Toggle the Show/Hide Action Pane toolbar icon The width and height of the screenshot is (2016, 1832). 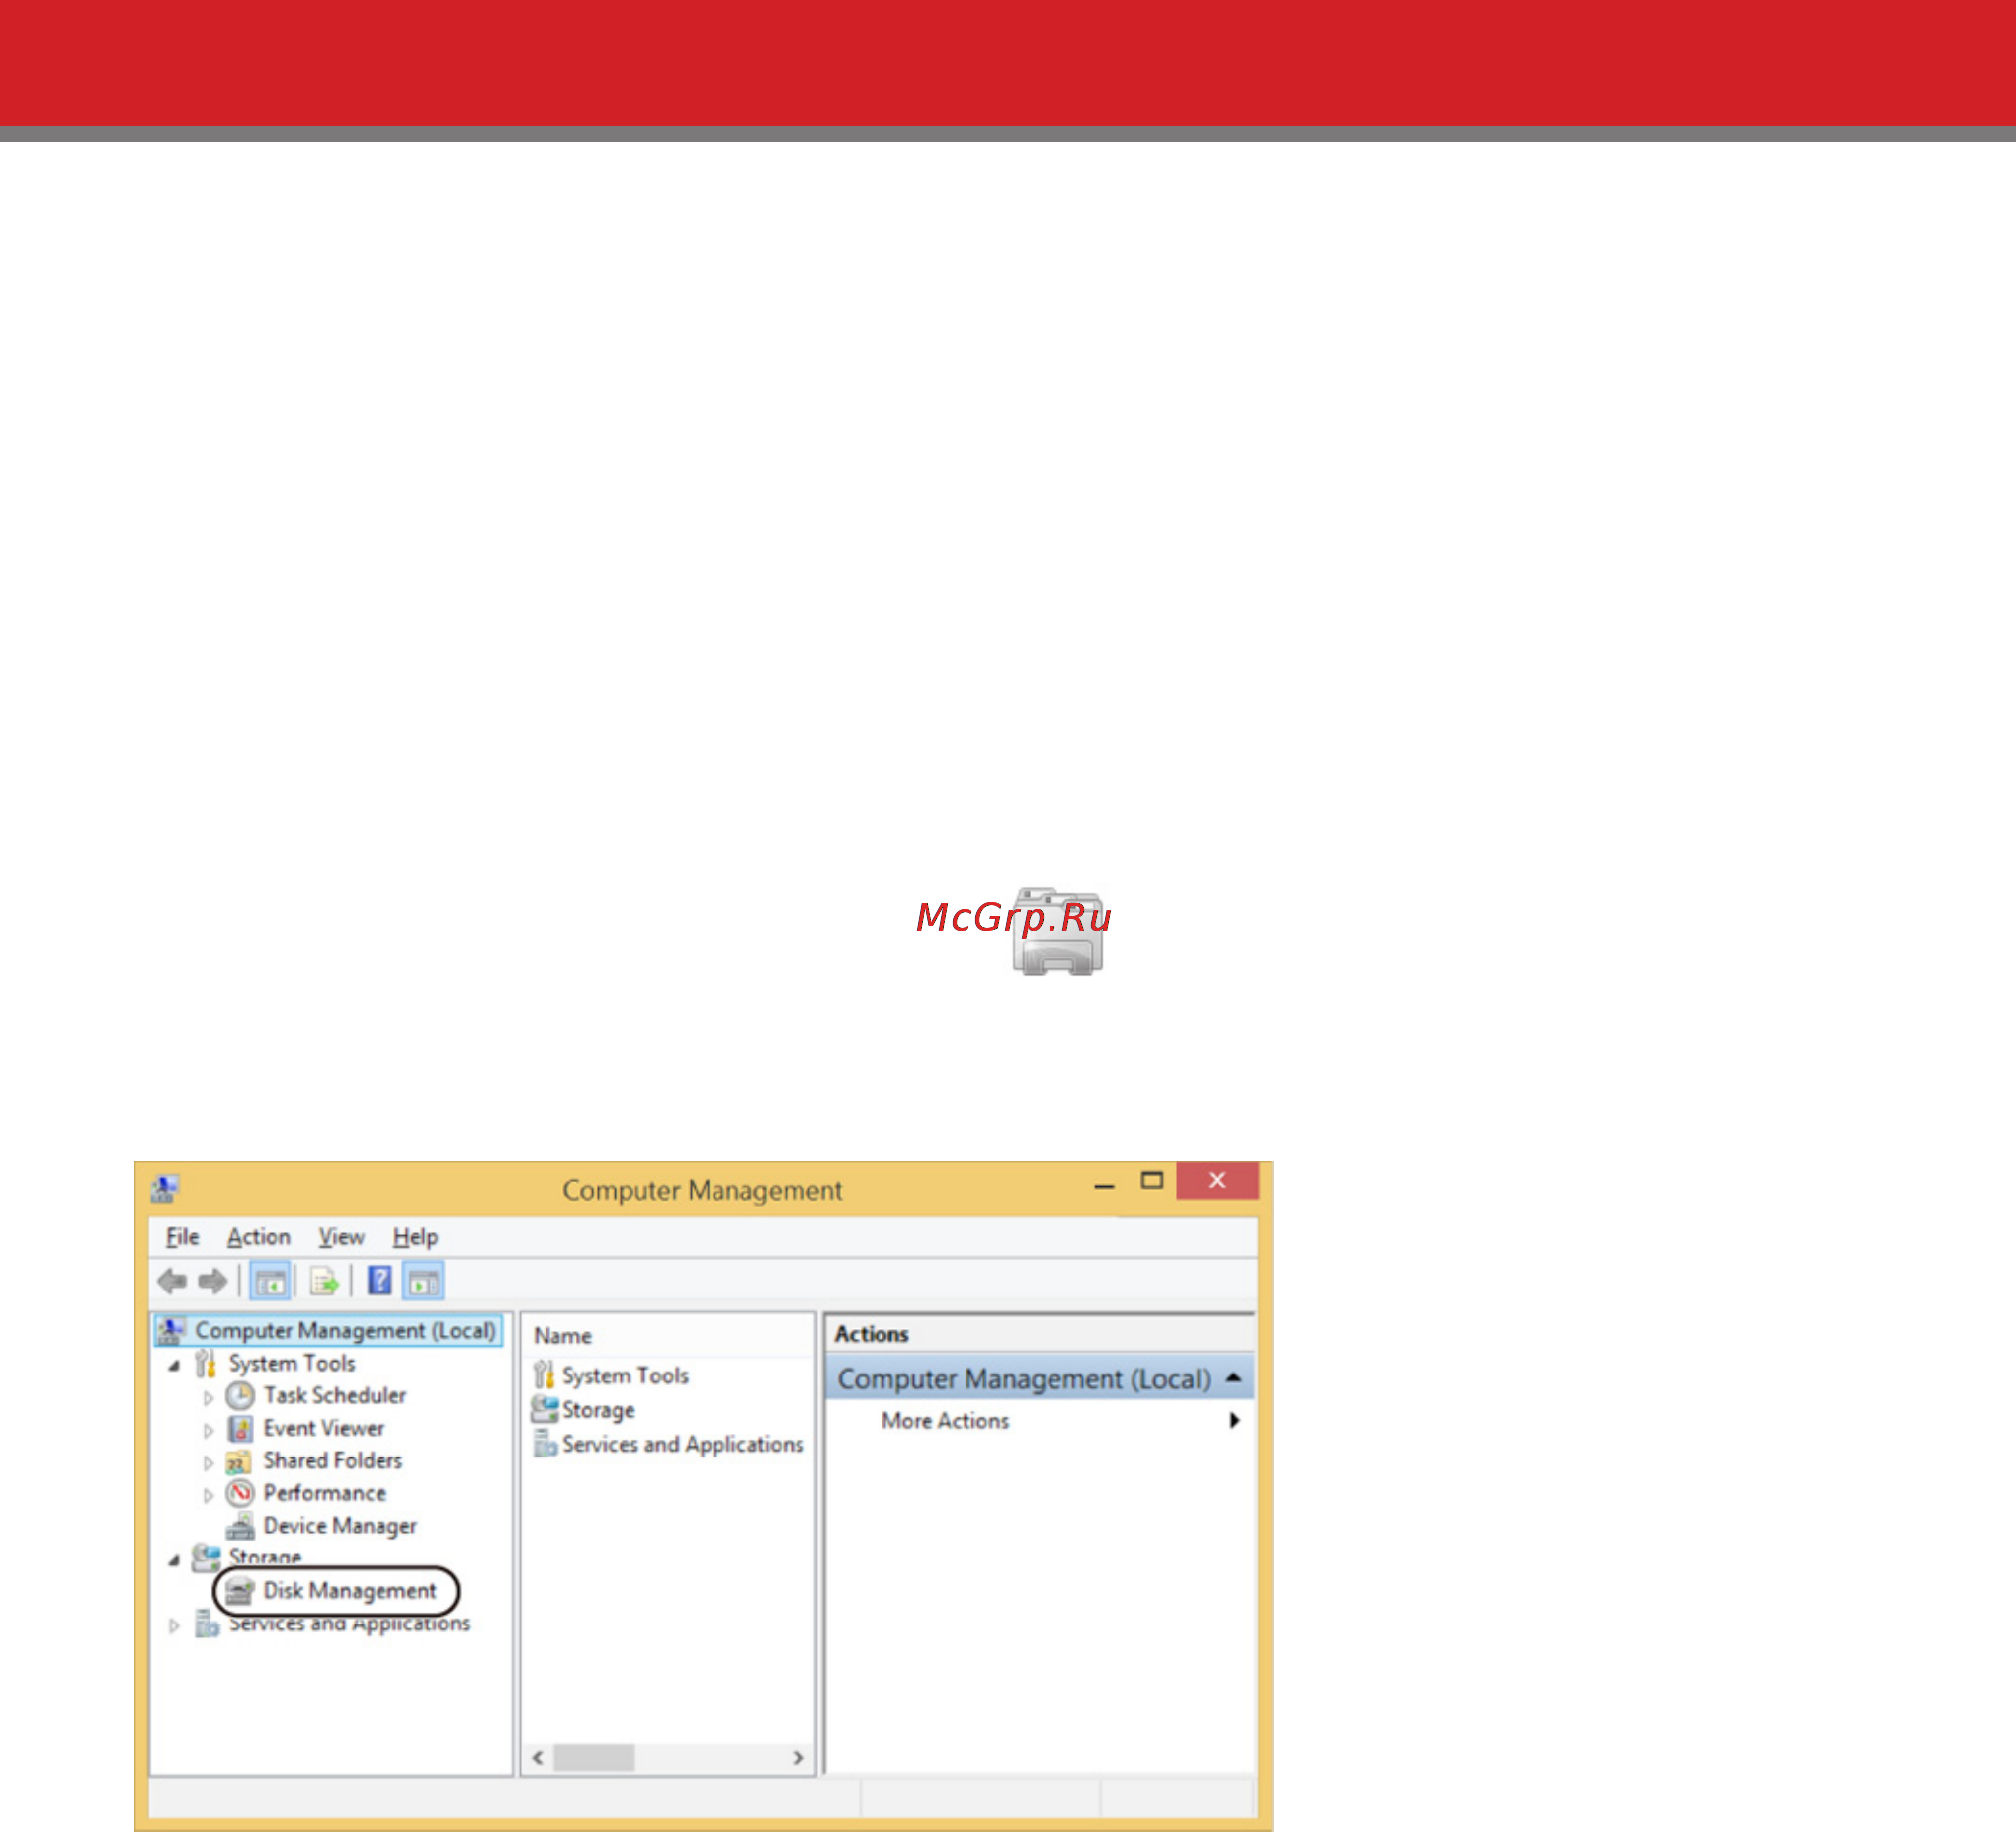pos(424,1281)
